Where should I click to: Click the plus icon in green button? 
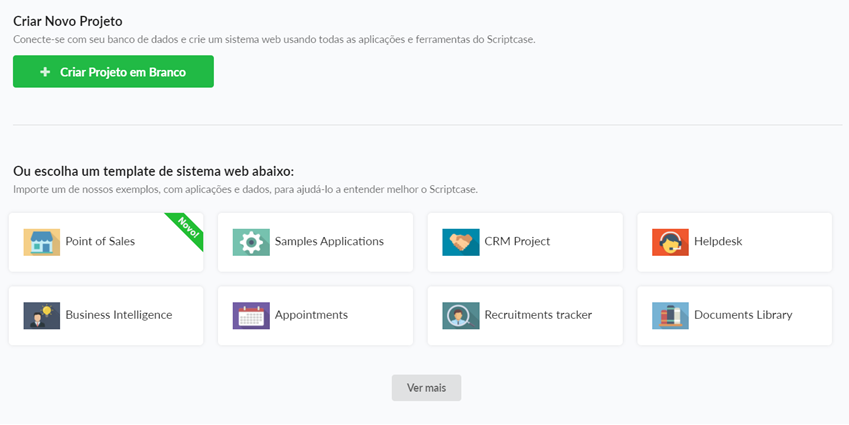[45, 71]
